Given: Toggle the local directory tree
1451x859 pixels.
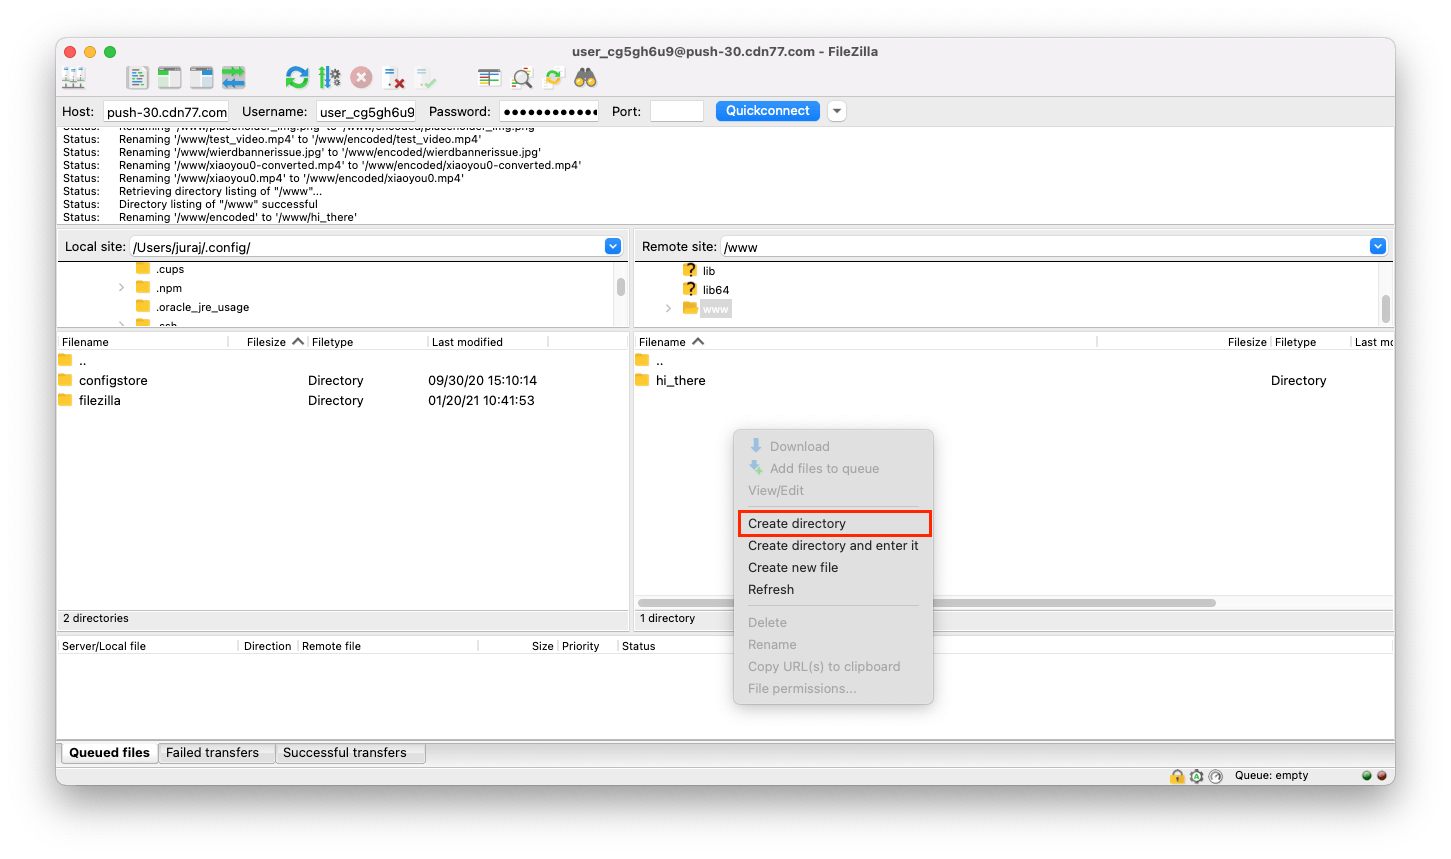Looking at the screenshot, I should click(x=169, y=78).
